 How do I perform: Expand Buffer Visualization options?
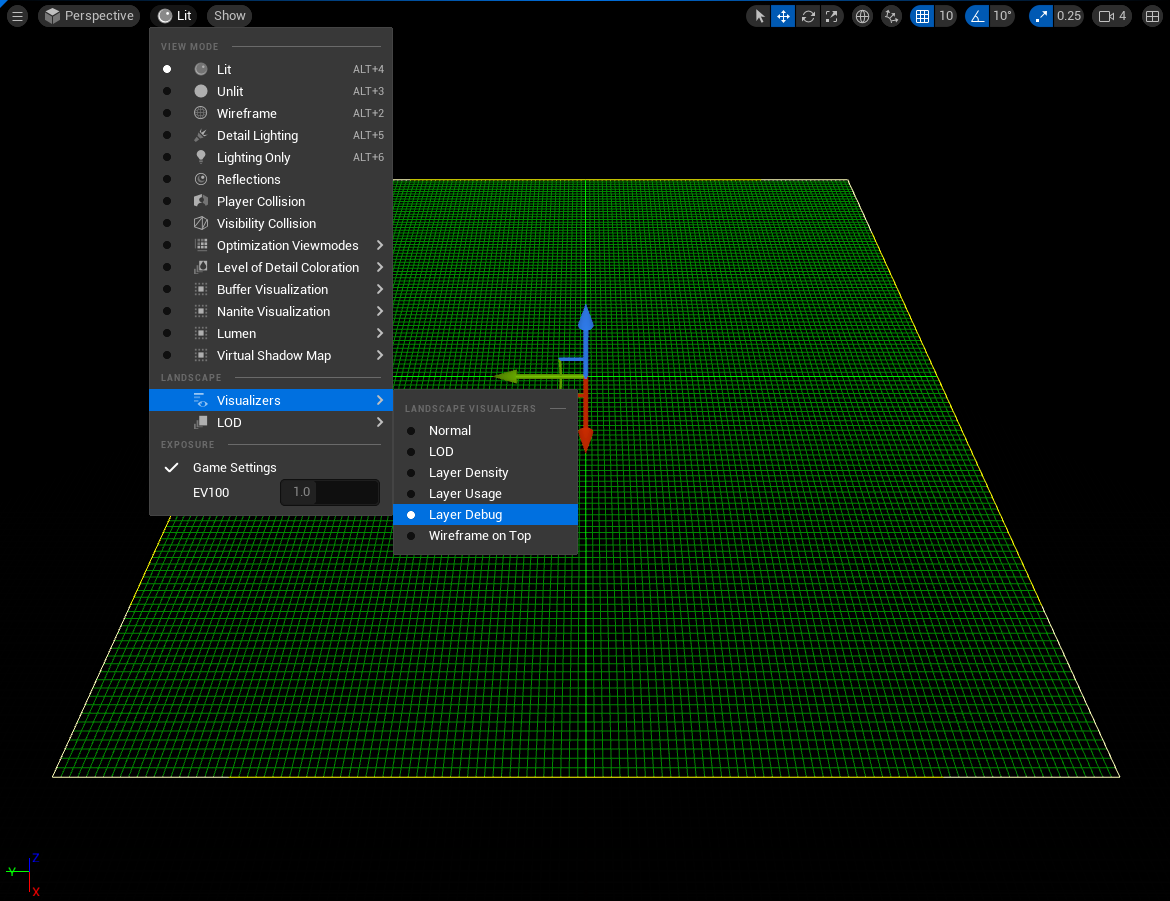click(x=272, y=289)
